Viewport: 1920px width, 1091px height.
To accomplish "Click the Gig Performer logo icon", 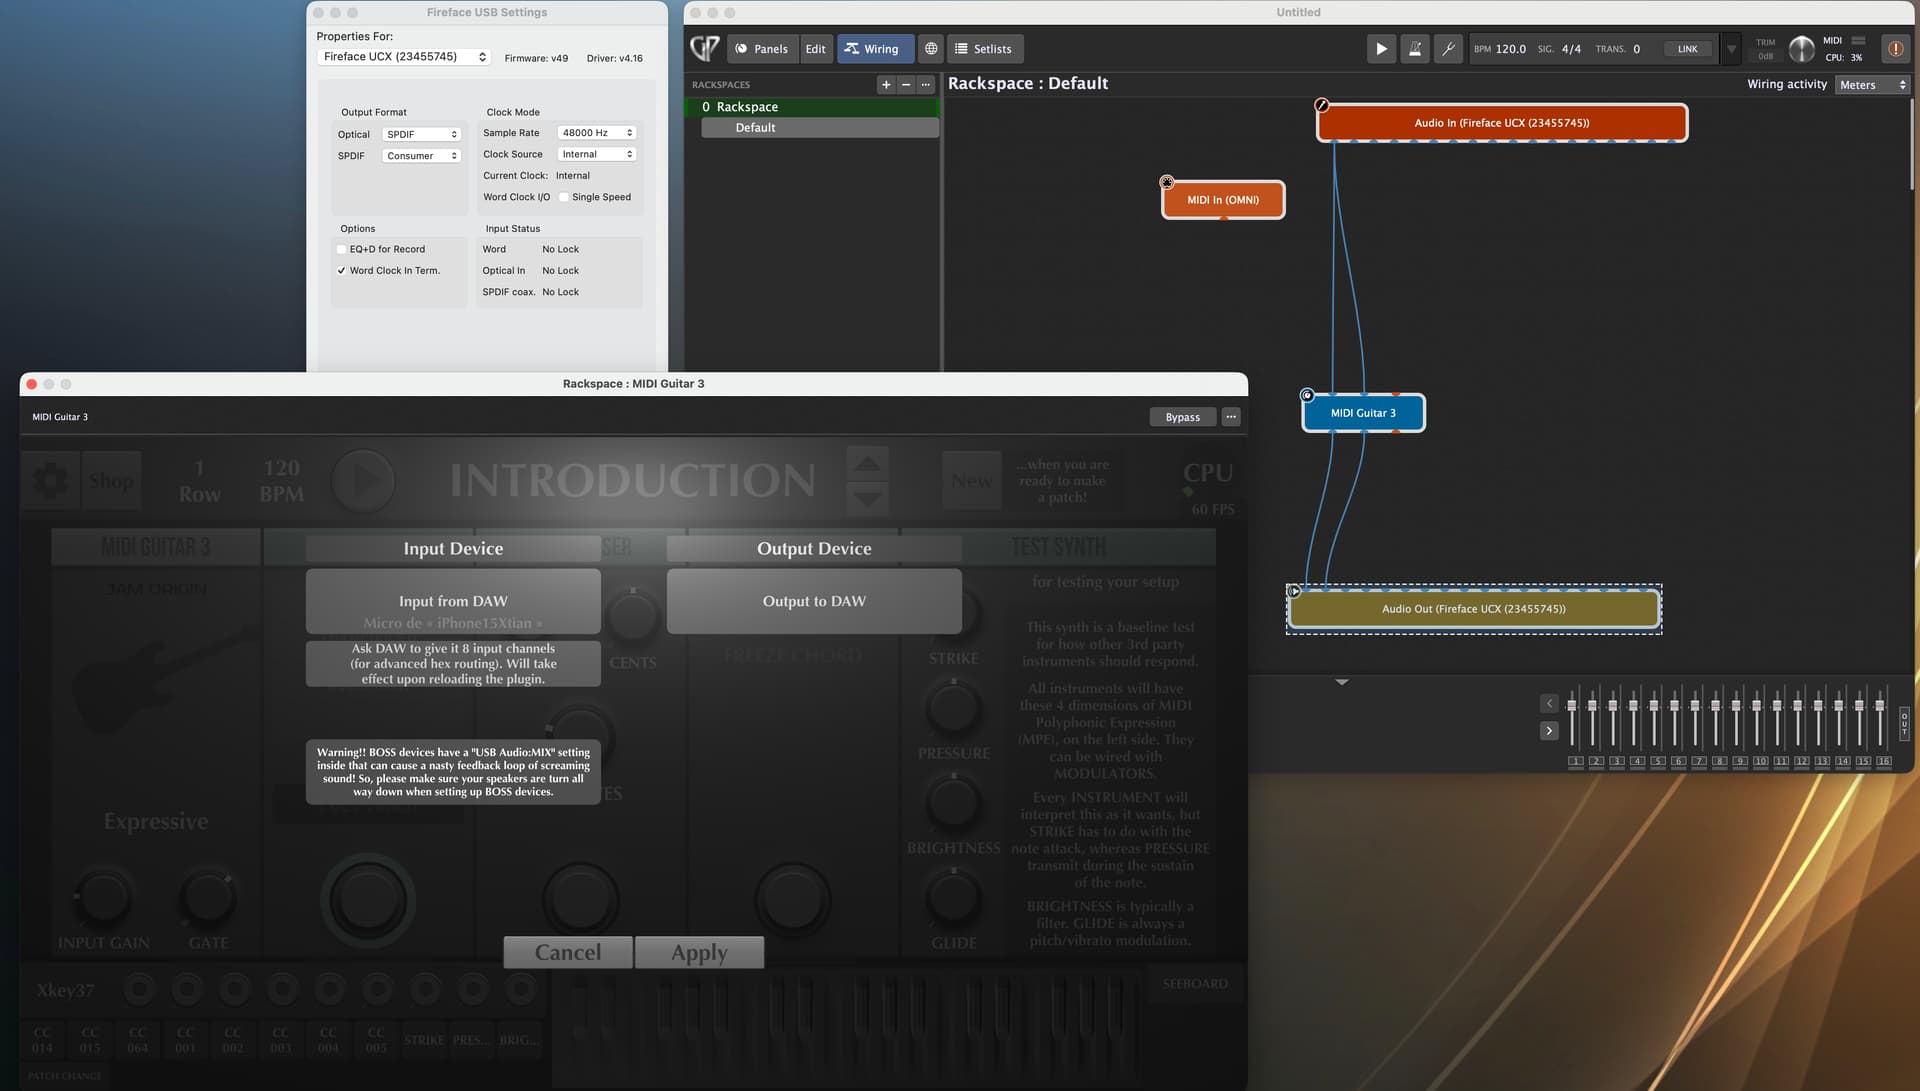I will [705, 48].
